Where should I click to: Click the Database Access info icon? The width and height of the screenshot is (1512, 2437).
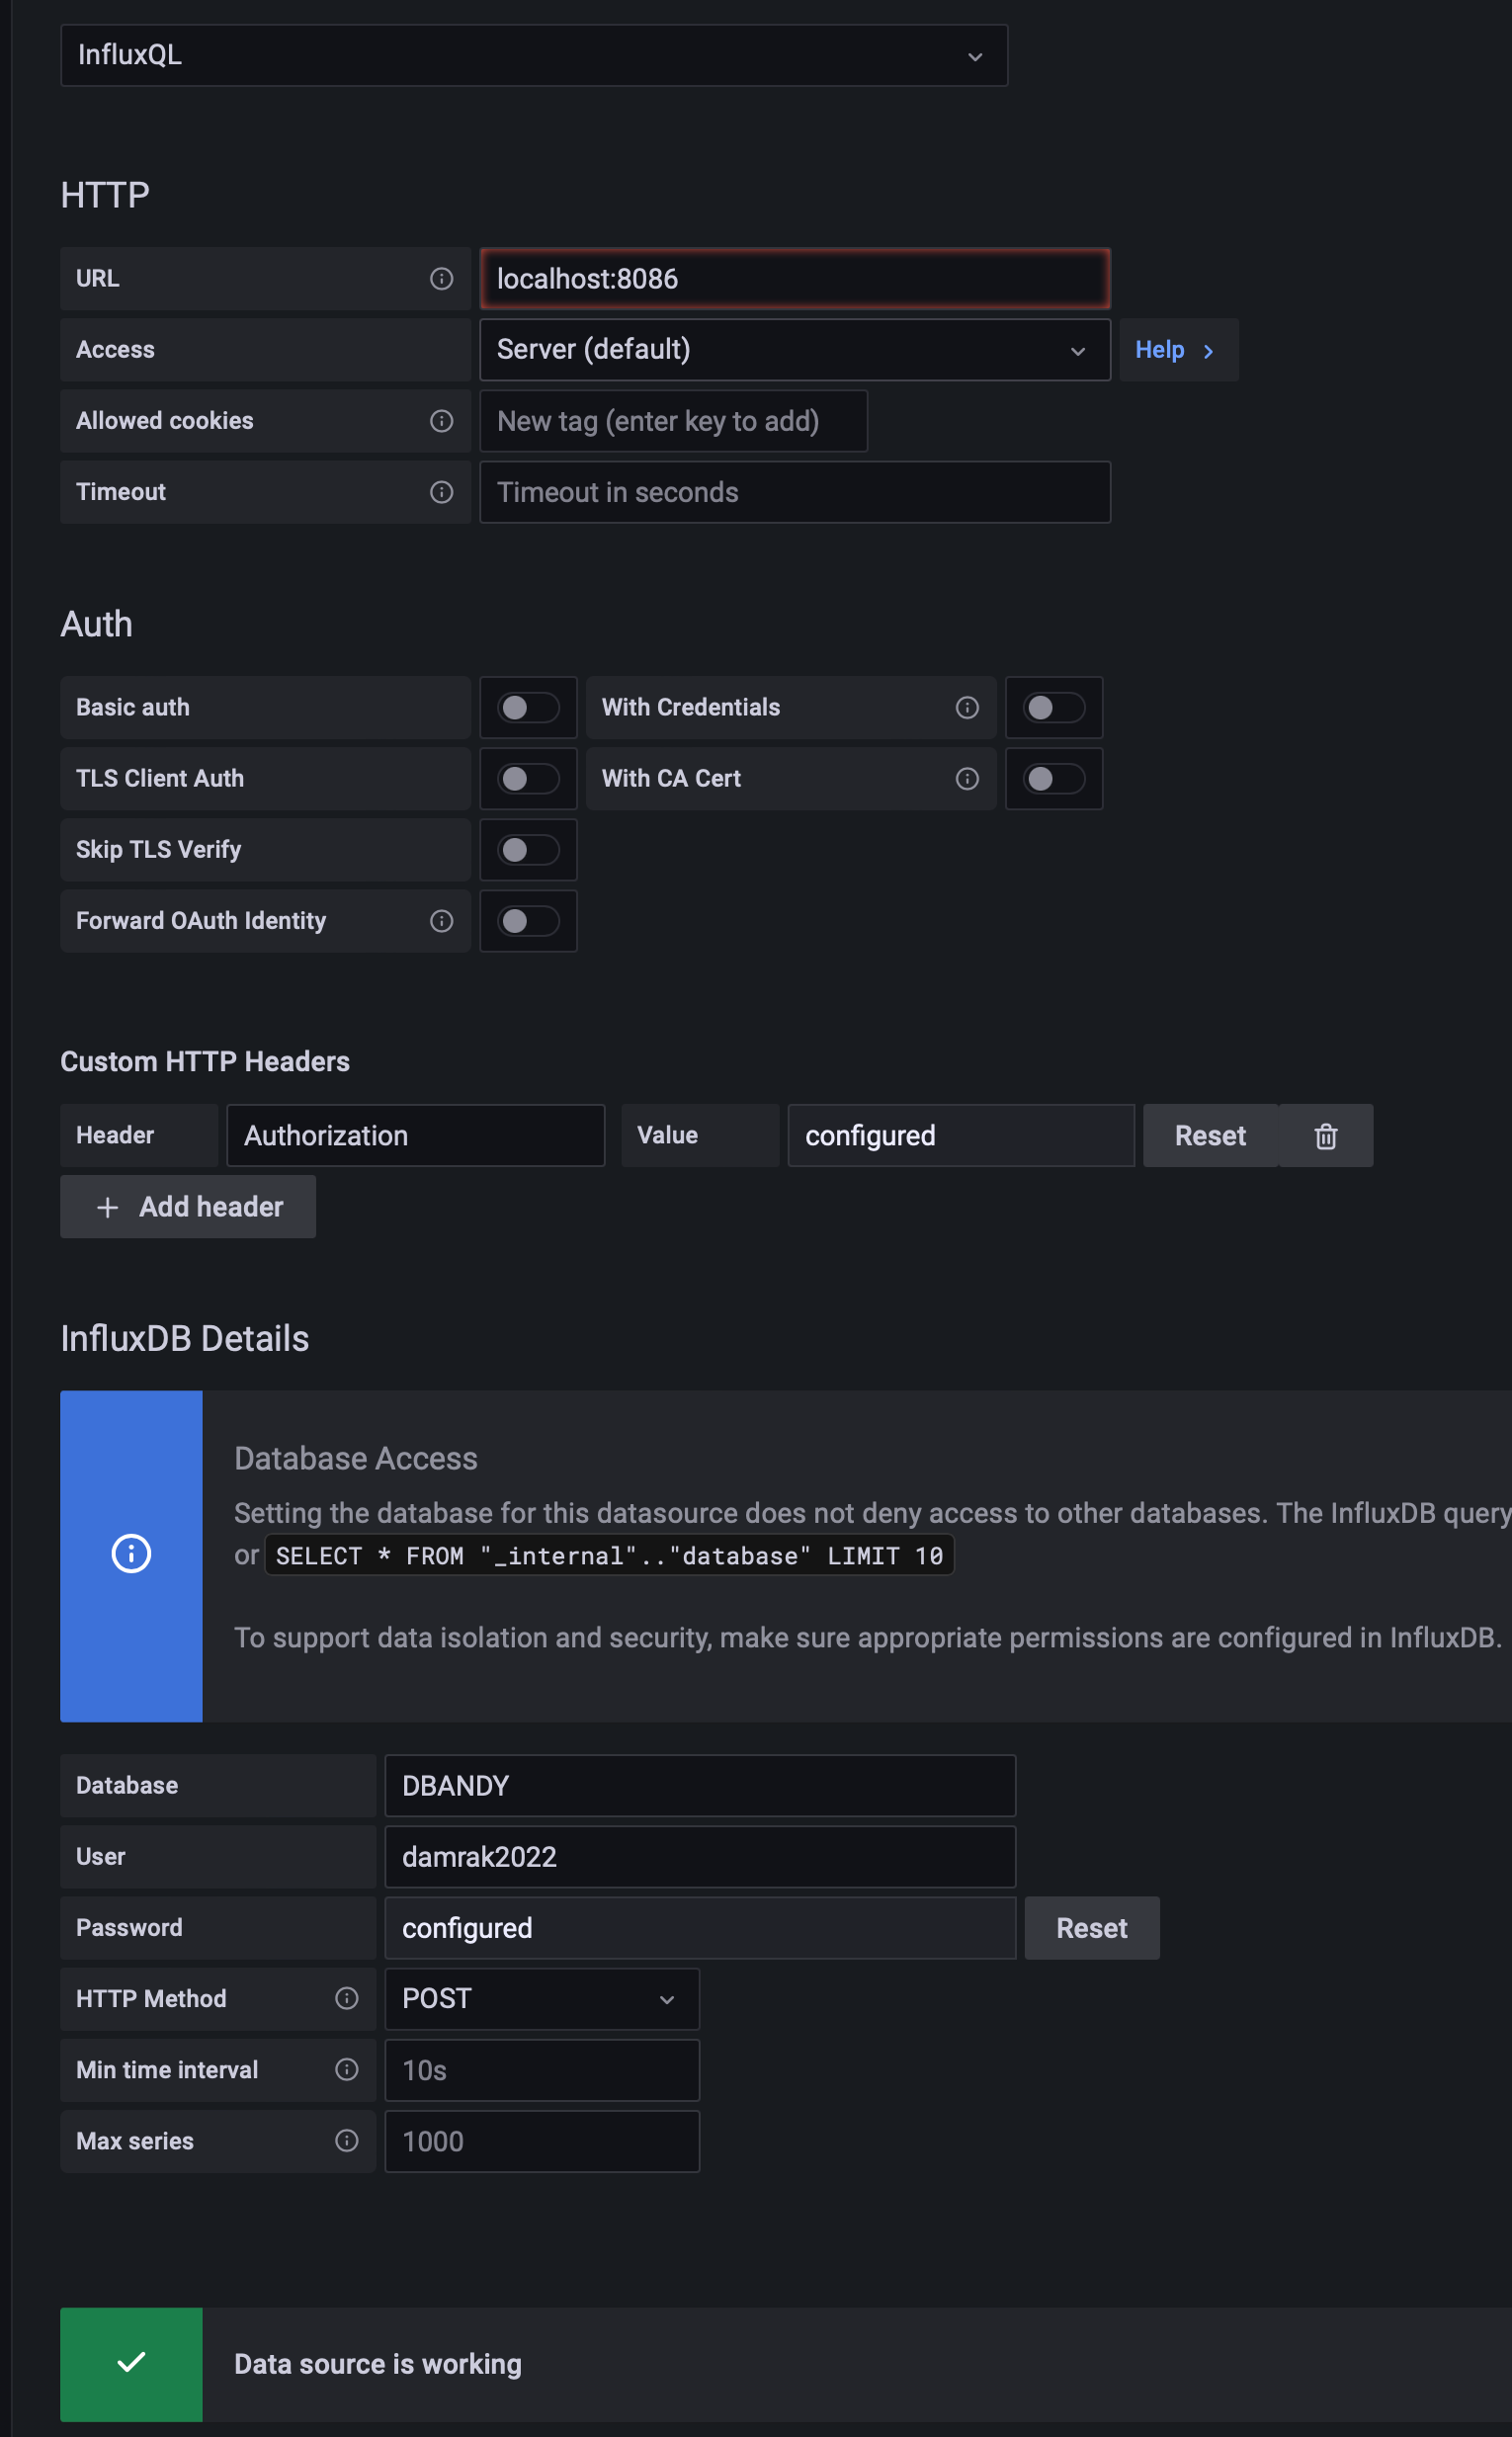[131, 1554]
